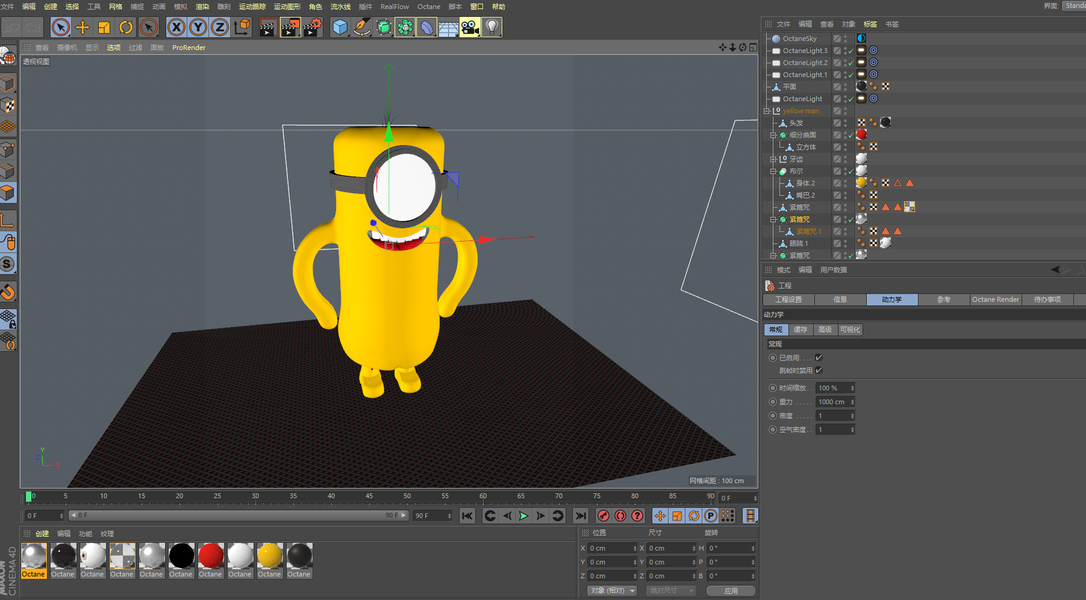Select the Rotate tool in the top toolbar
1086x600 pixels.
click(125, 28)
